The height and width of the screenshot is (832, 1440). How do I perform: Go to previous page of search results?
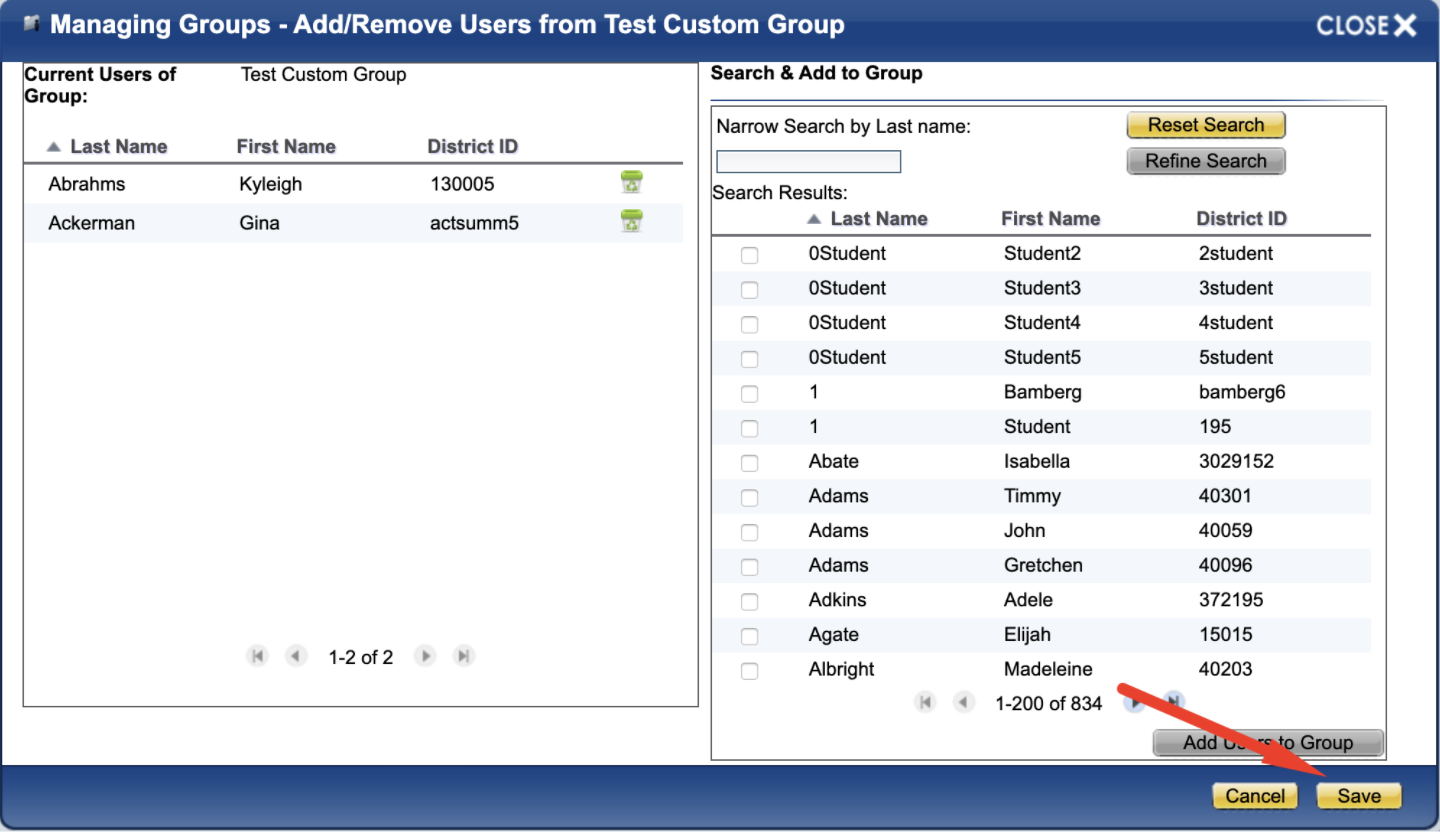click(963, 703)
